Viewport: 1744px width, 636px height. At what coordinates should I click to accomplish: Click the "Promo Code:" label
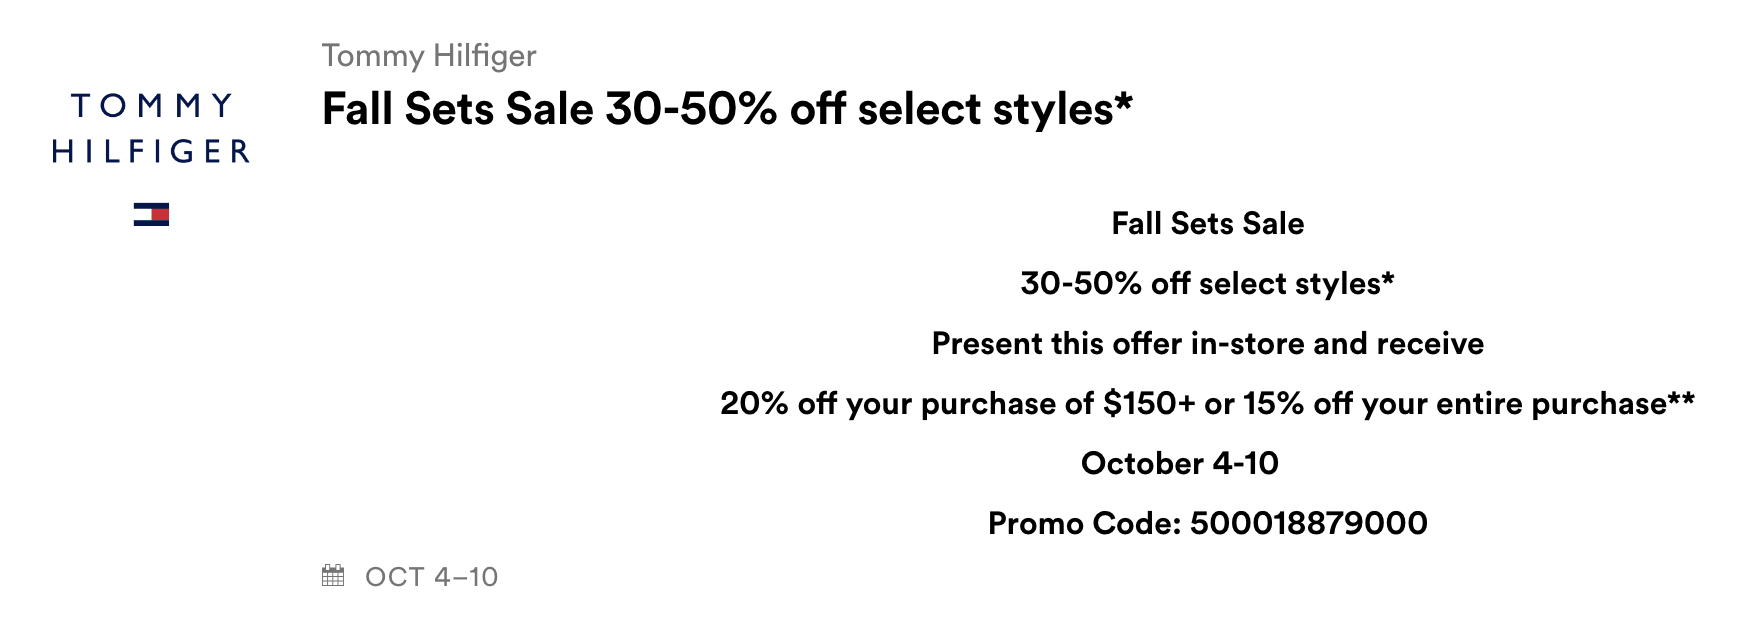pos(1084,523)
